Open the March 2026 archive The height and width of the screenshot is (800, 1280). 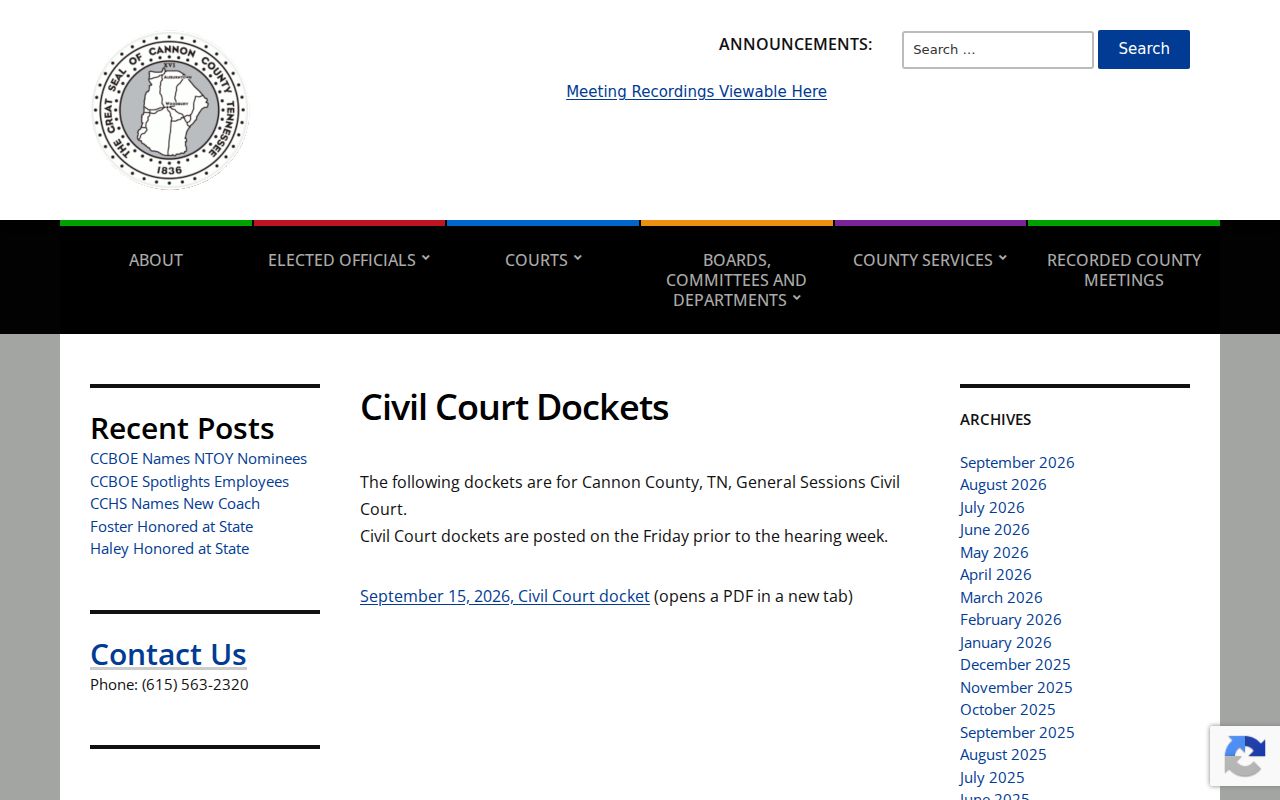click(x=1001, y=597)
